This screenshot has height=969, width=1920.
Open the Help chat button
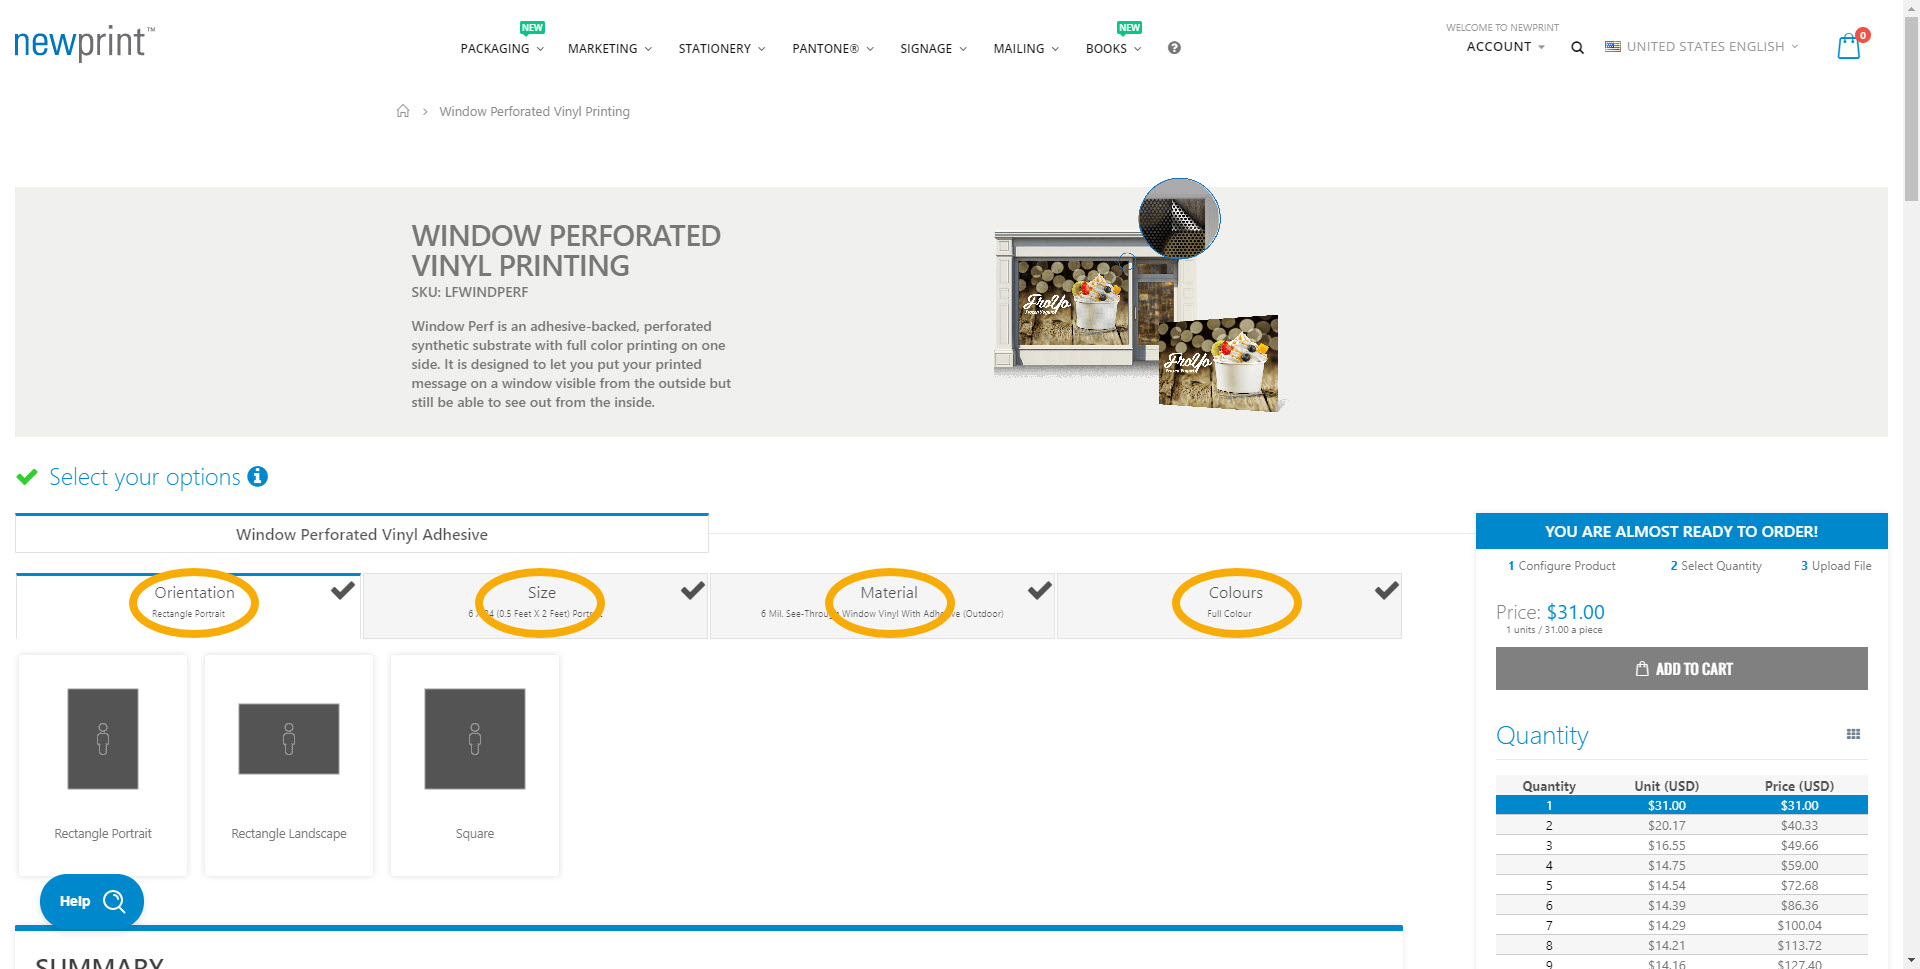(x=91, y=901)
